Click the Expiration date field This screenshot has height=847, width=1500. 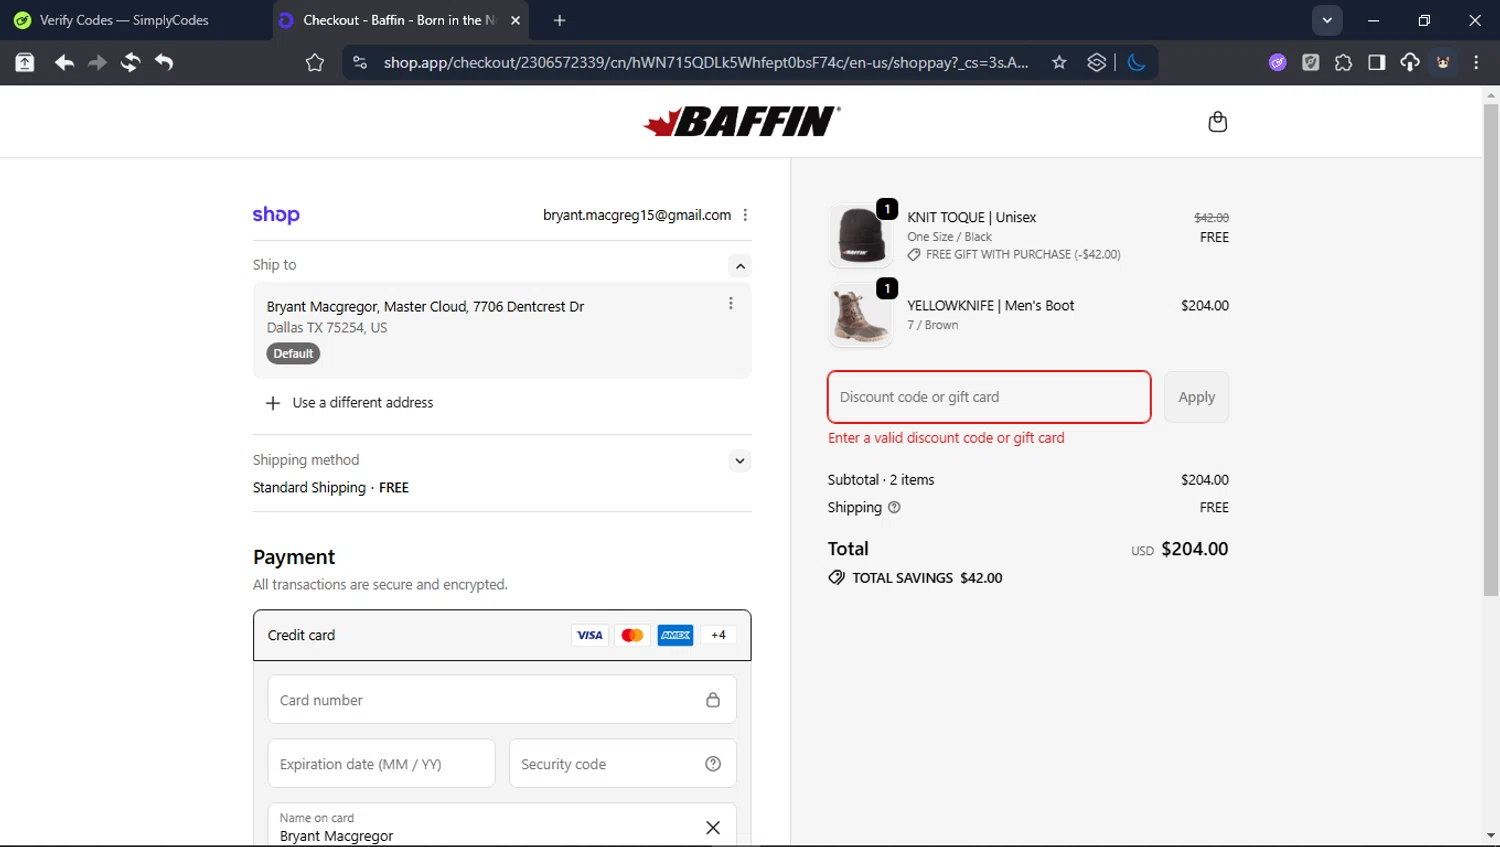(381, 764)
